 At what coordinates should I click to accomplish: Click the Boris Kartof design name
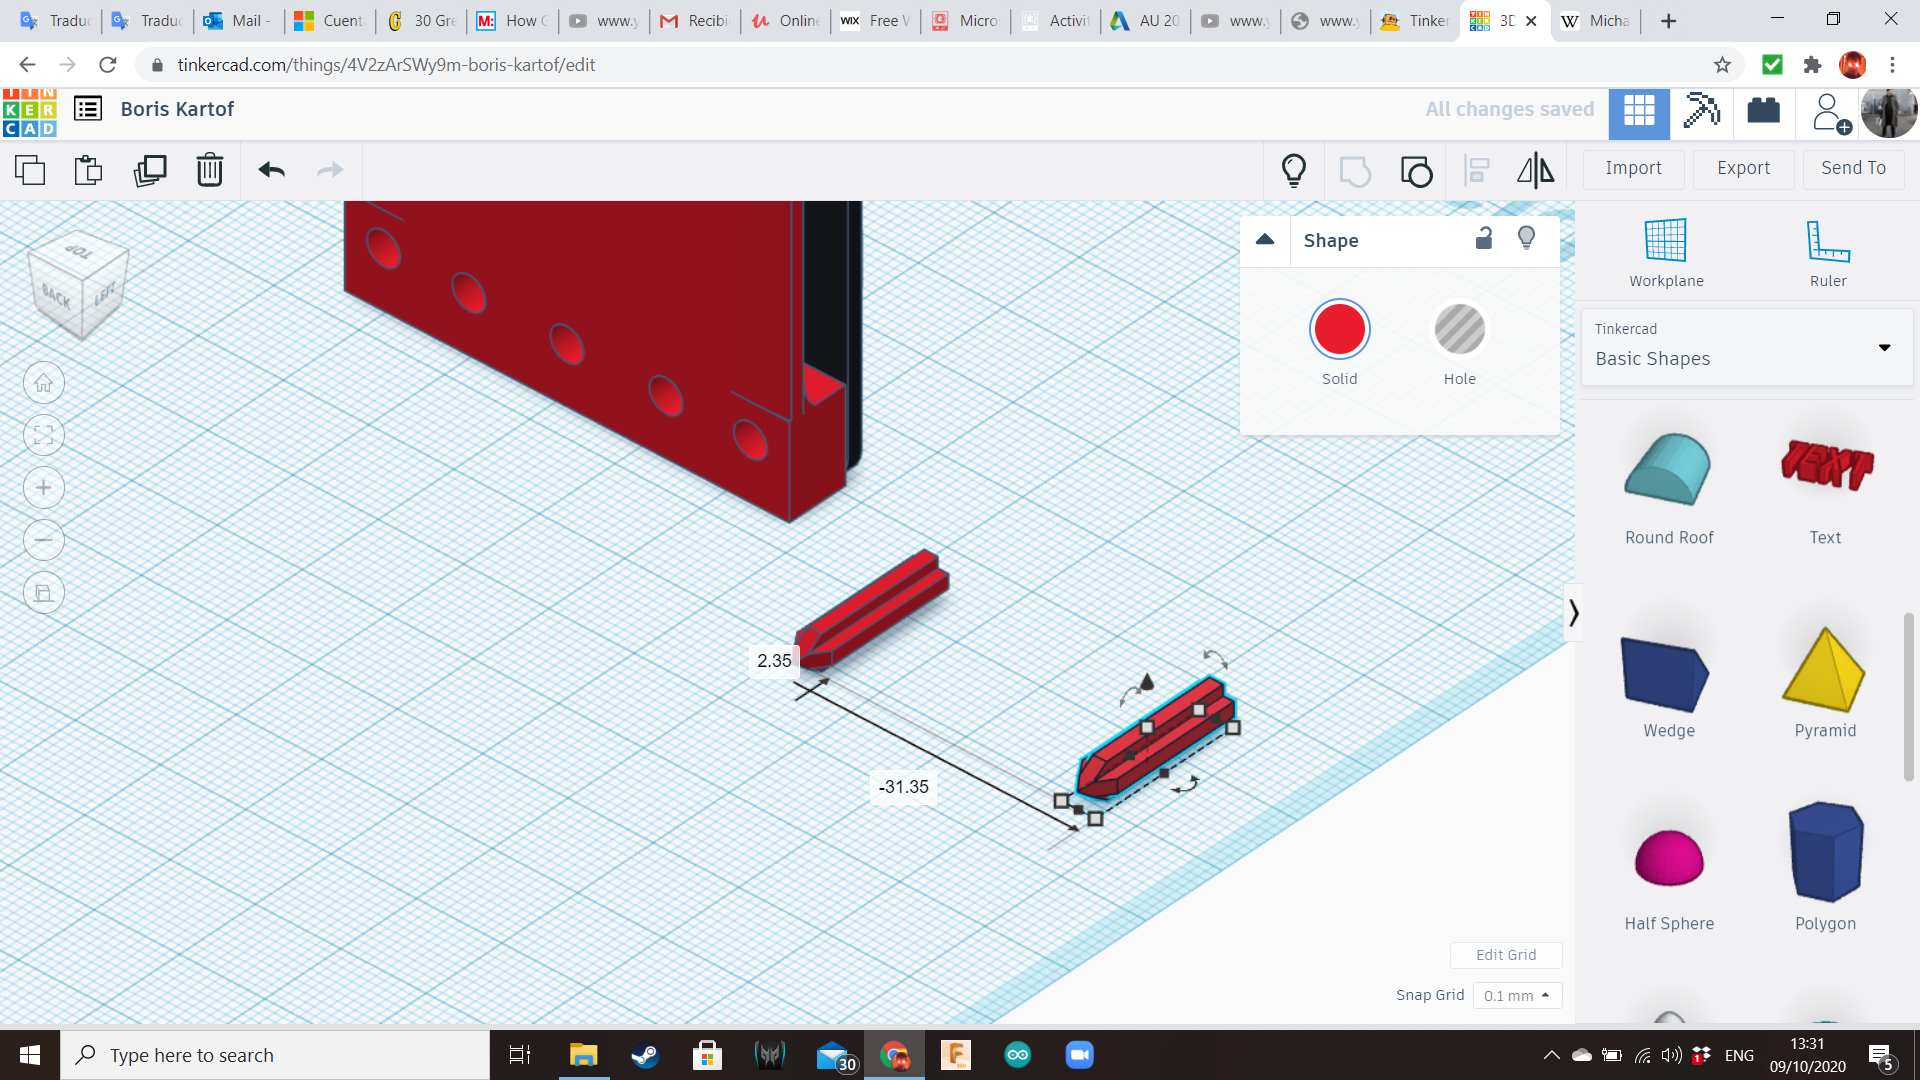pos(177,109)
